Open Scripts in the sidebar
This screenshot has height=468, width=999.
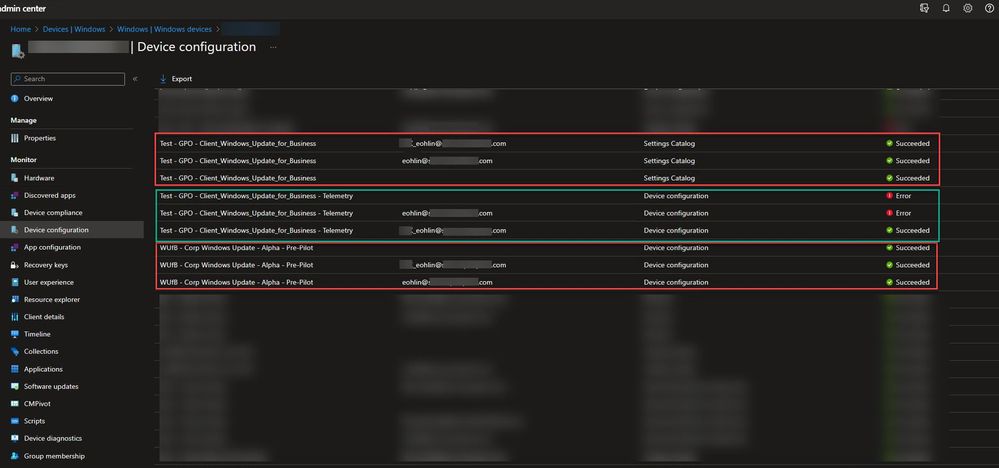point(34,421)
